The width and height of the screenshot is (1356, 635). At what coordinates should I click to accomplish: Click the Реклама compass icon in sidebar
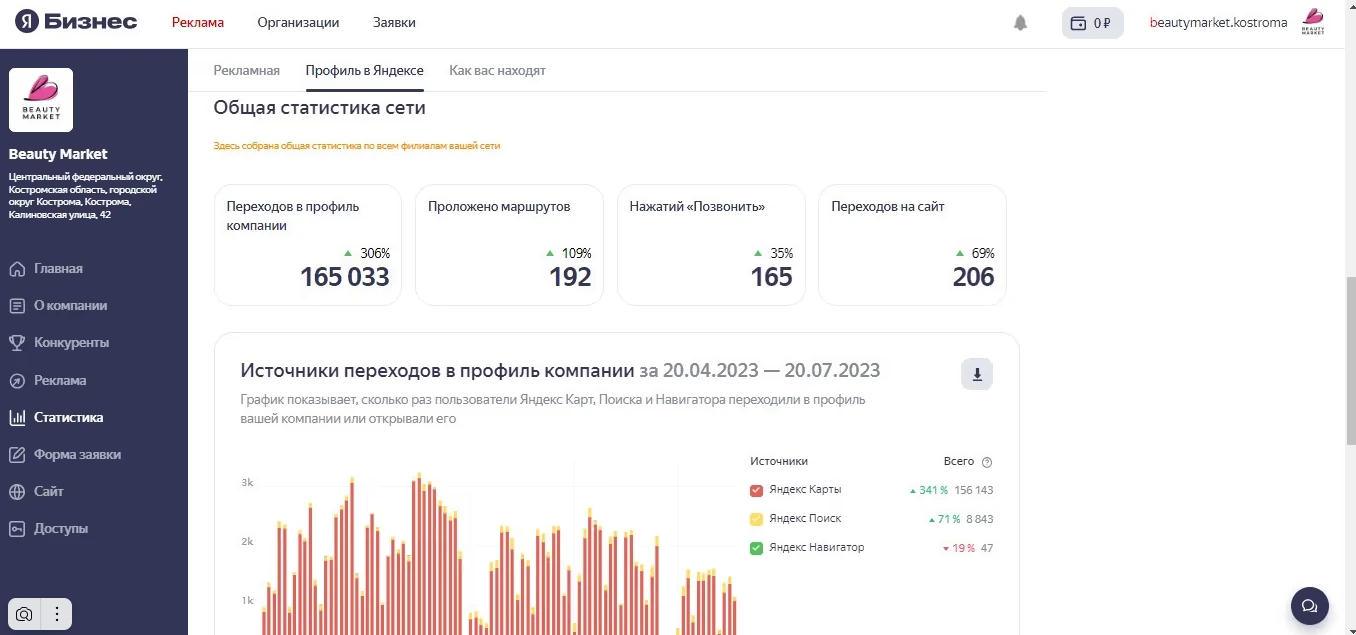click(x=17, y=381)
